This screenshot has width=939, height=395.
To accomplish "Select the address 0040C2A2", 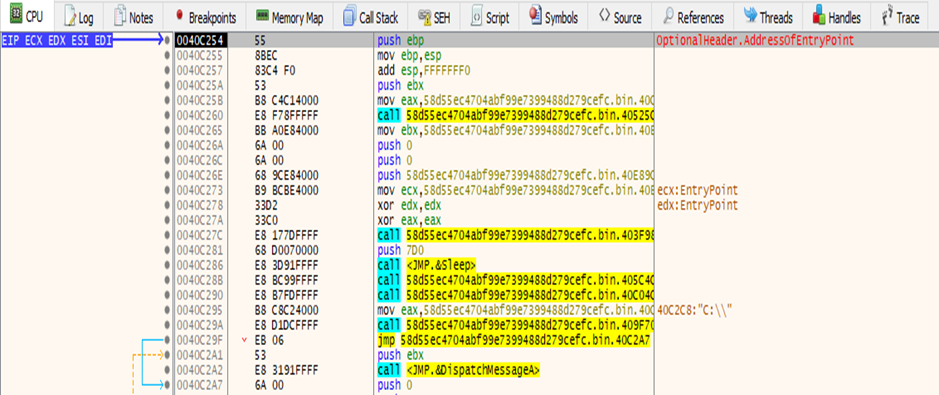I will point(201,370).
